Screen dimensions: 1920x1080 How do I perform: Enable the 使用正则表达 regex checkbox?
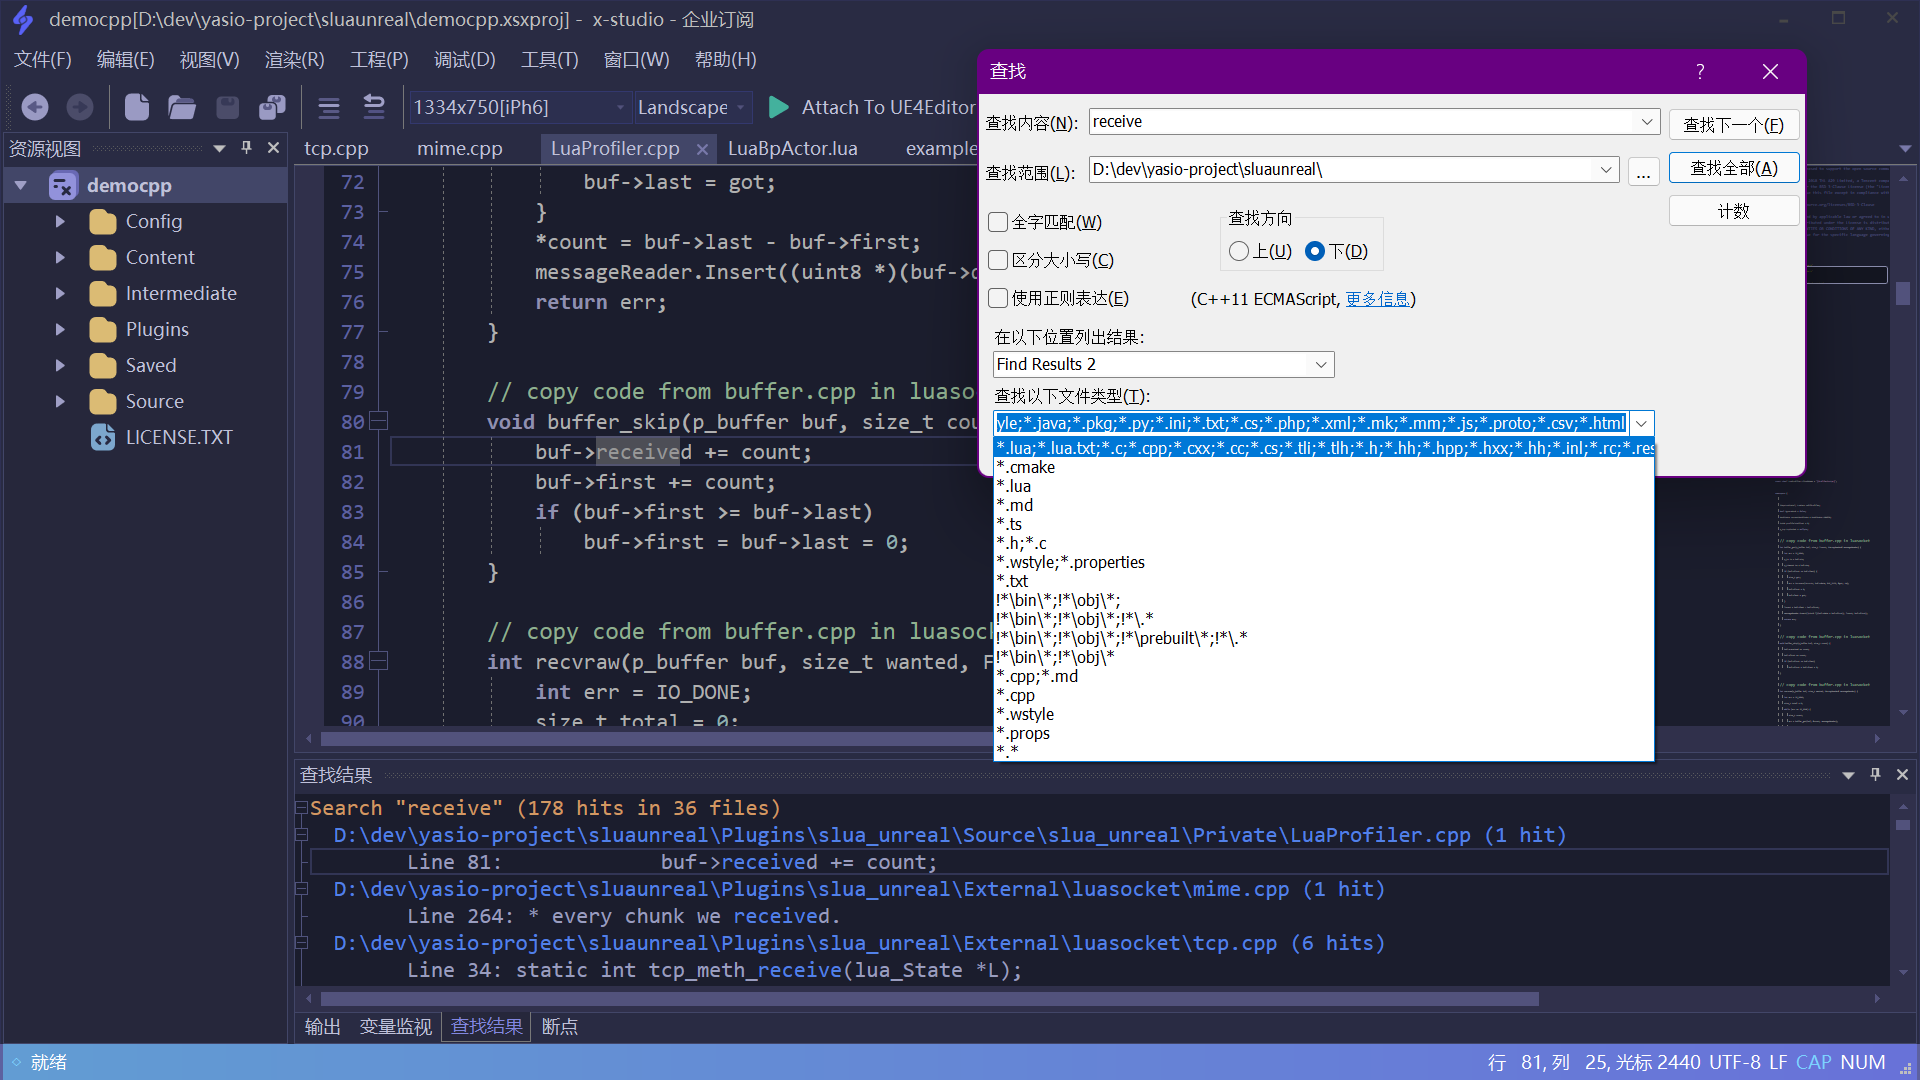point(997,298)
